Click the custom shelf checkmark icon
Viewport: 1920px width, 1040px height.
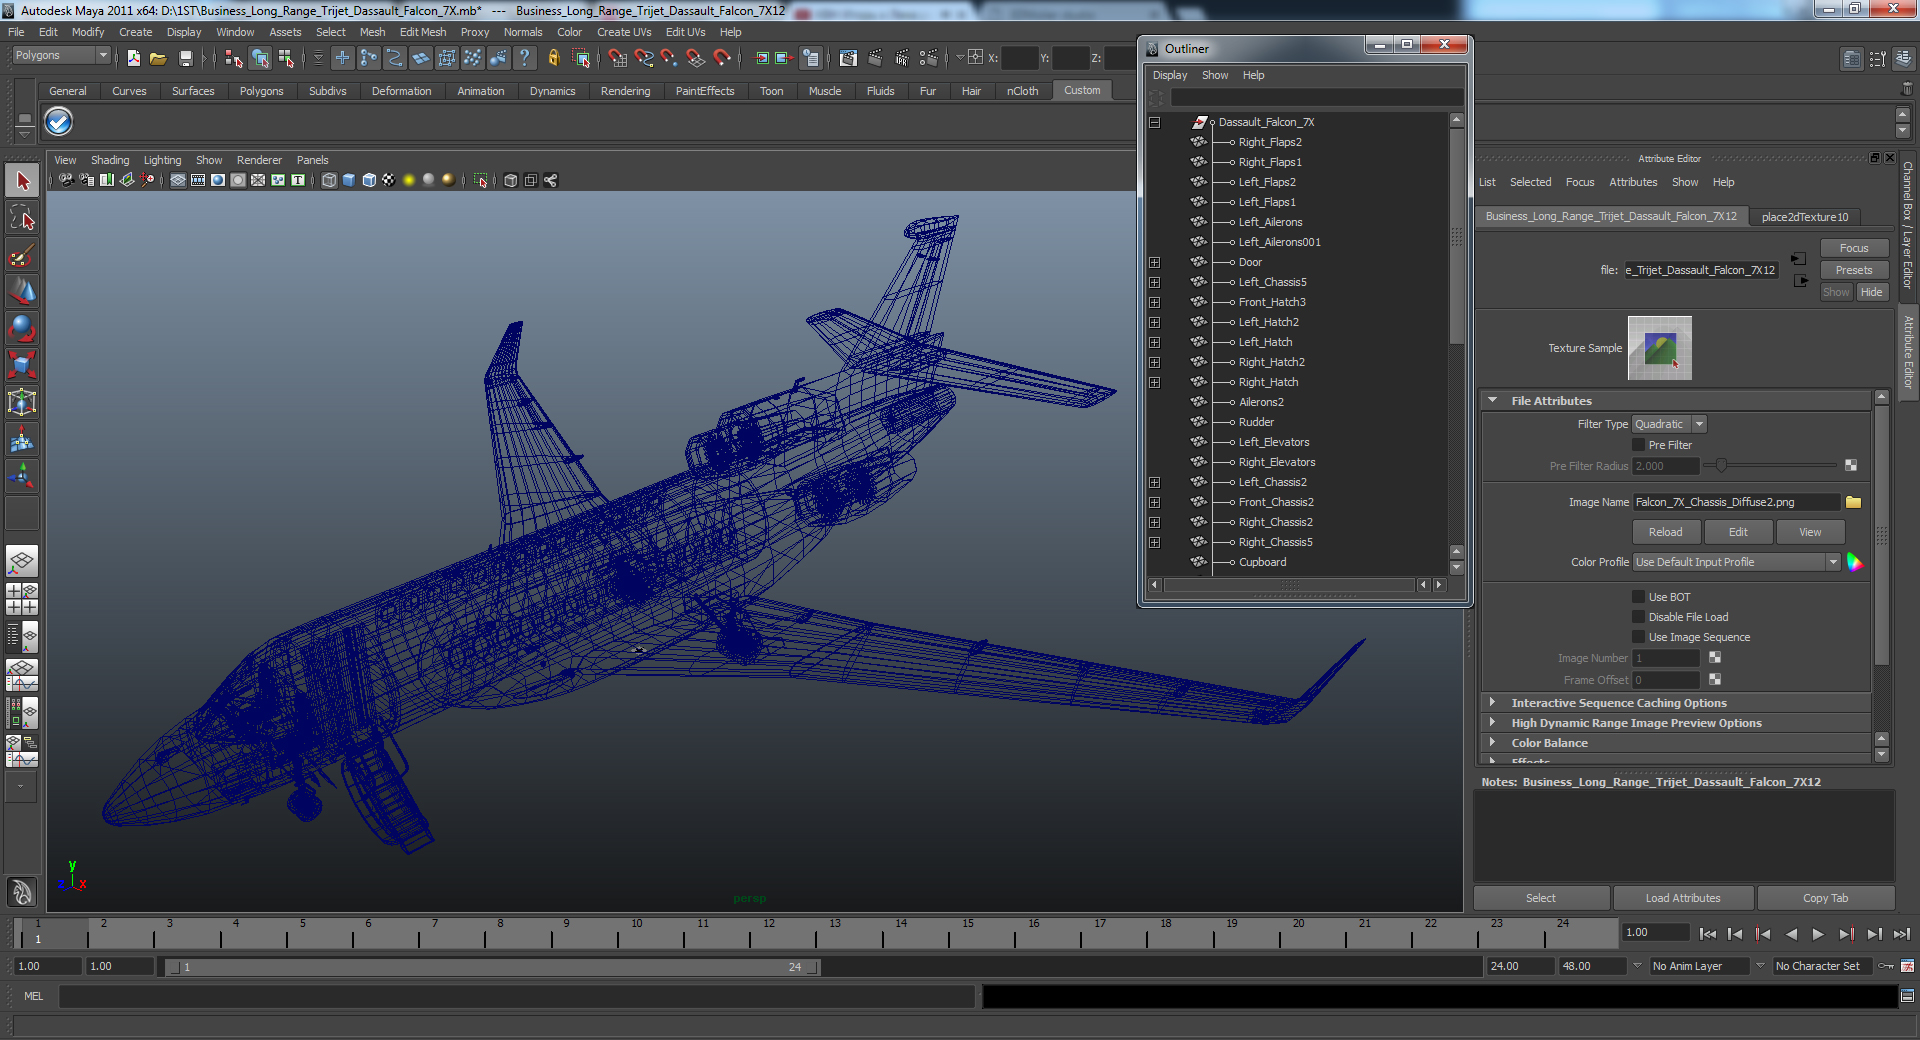click(59, 122)
